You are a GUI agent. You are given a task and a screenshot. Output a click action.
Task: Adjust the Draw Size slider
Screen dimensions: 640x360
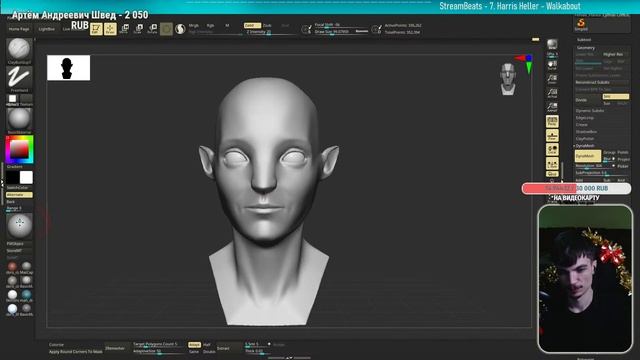341,31
